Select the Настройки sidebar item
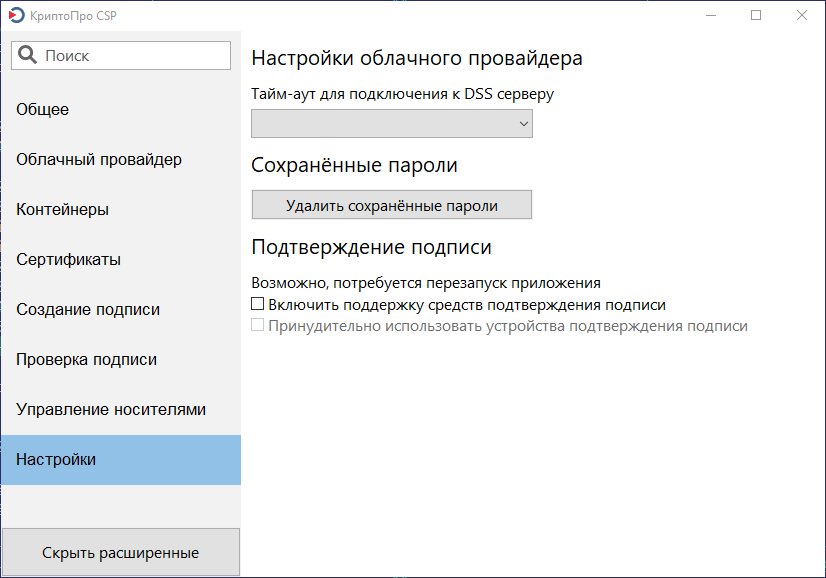The height and width of the screenshot is (578, 826). (121, 459)
